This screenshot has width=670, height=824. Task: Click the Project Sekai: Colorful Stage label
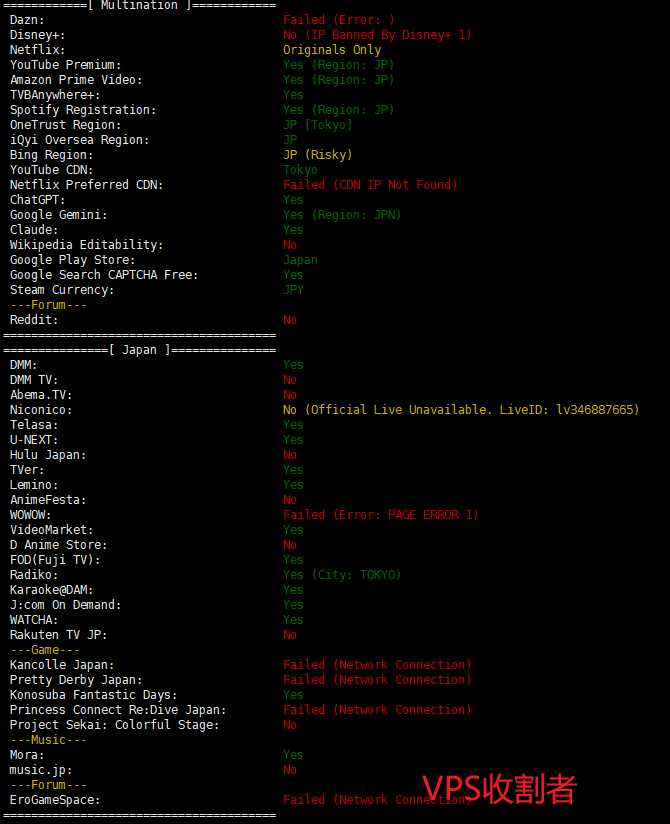(x=114, y=725)
